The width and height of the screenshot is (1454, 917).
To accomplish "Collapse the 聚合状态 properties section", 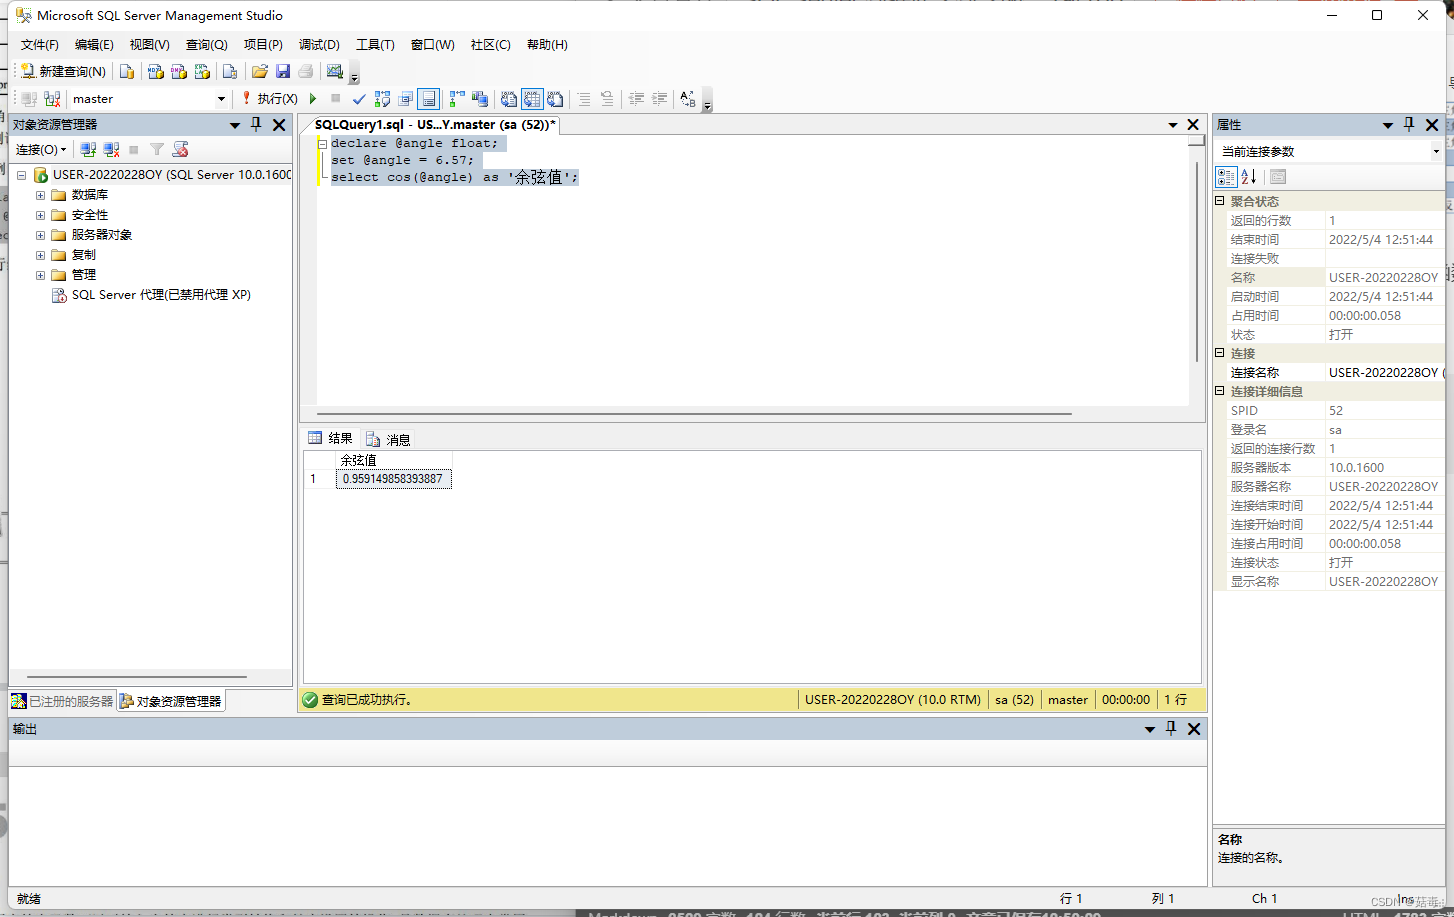I will tap(1220, 201).
